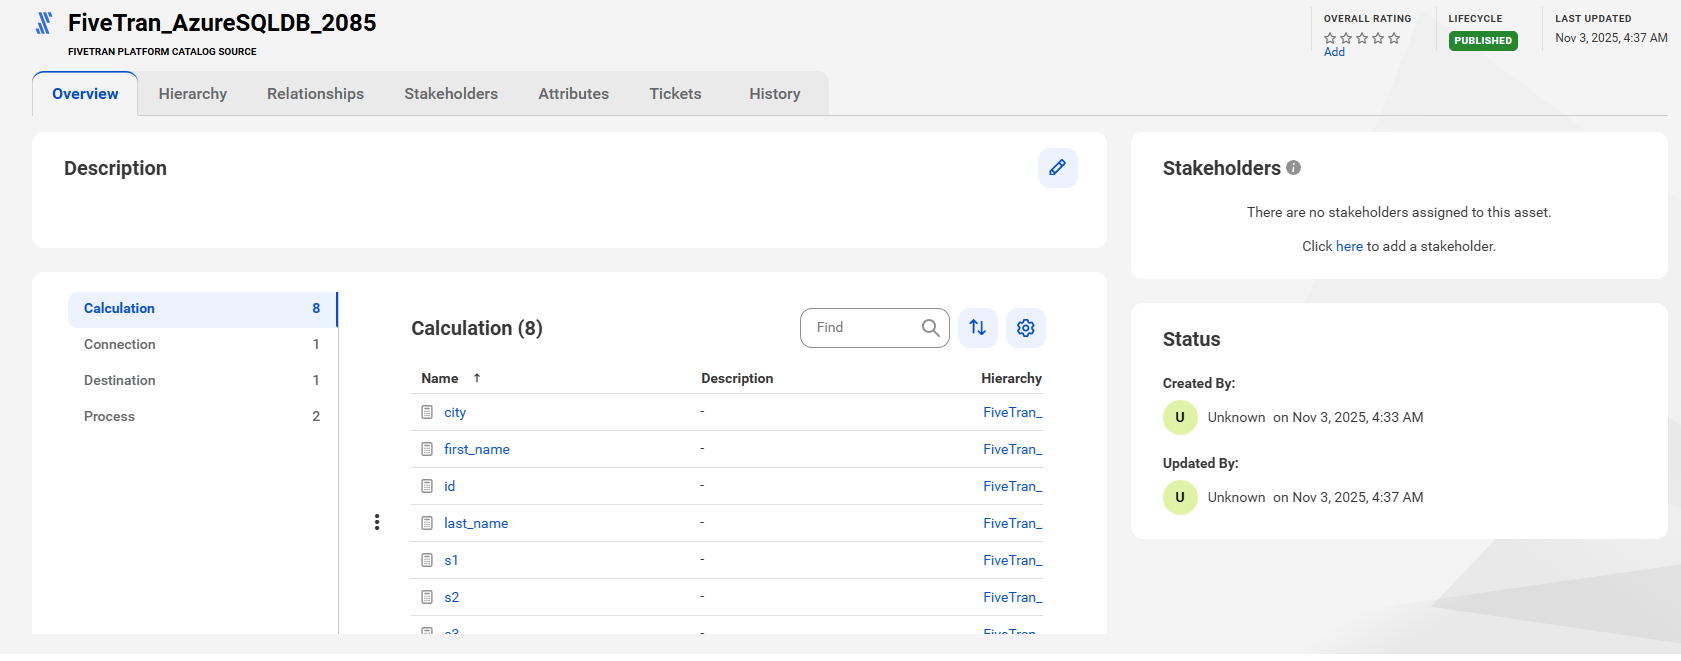Select the Connection category in sidebar

click(202, 344)
